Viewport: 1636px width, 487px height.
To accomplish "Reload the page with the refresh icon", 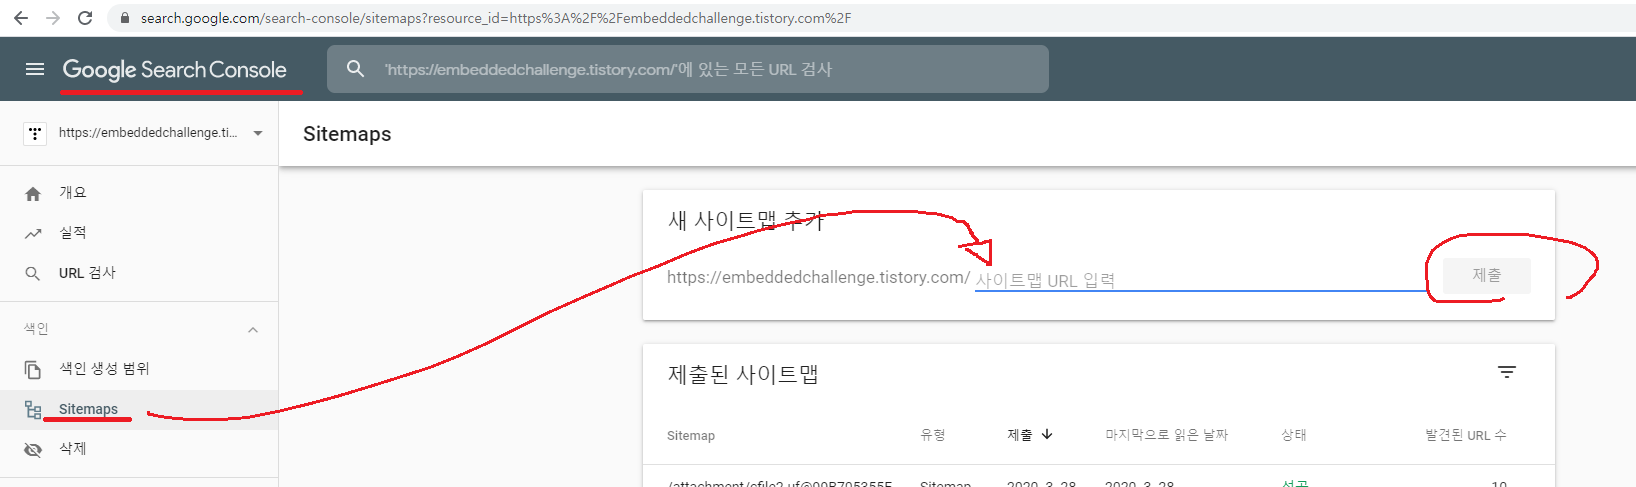I will click(x=85, y=18).
